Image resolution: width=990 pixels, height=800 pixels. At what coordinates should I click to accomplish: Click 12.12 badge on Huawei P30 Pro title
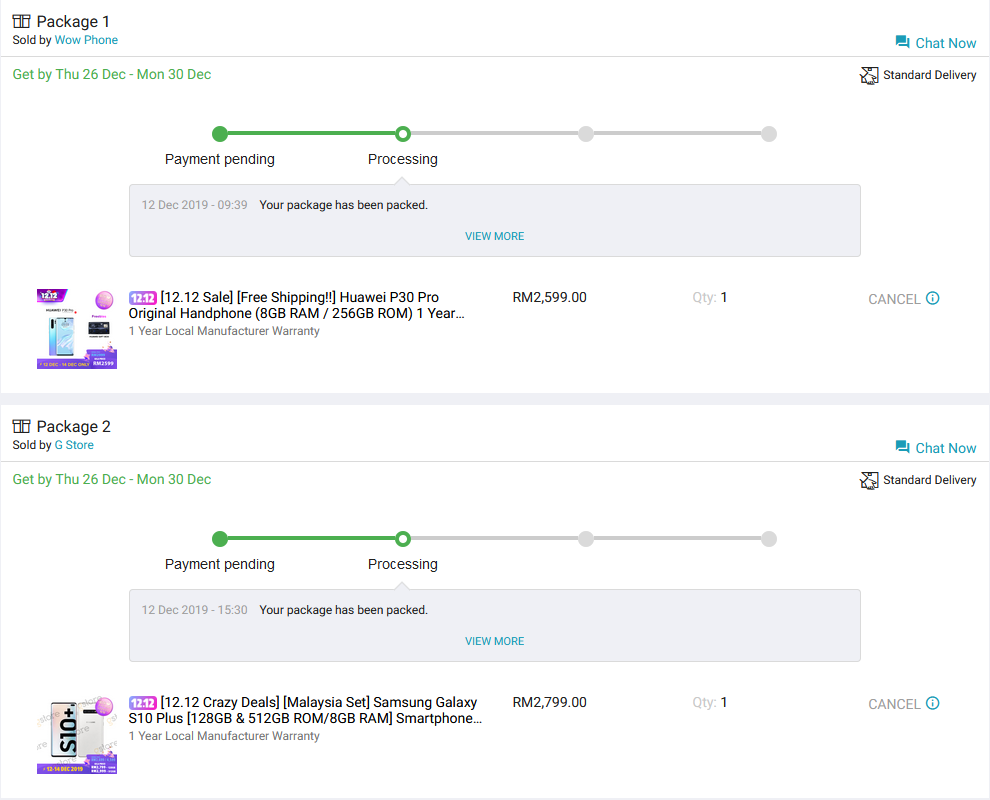click(143, 297)
